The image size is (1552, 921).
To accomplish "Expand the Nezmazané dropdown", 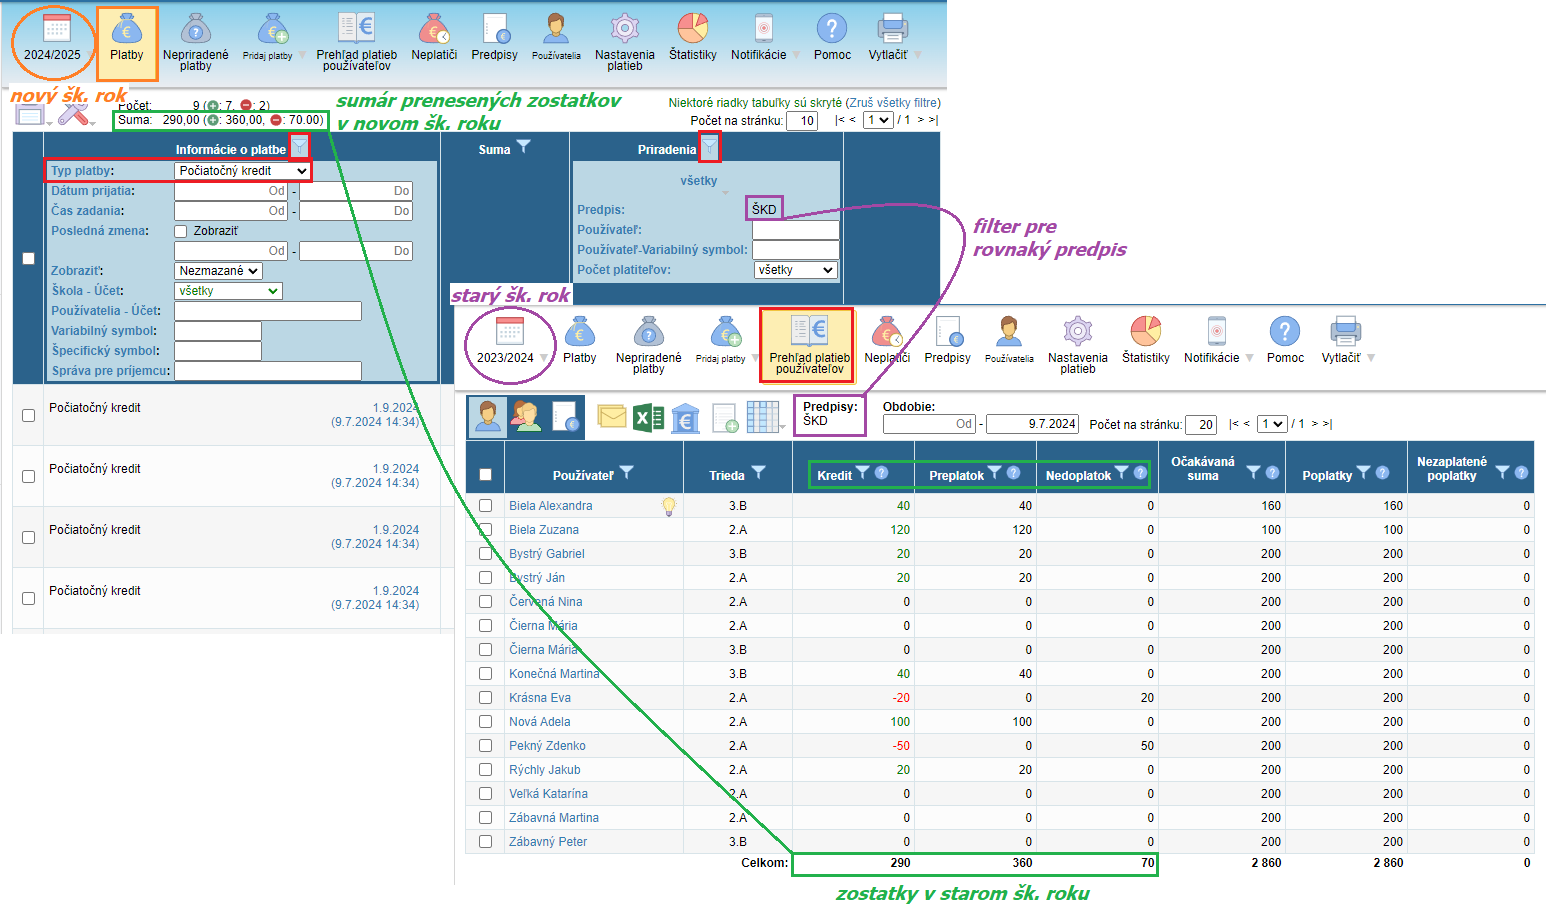I will click(x=218, y=271).
